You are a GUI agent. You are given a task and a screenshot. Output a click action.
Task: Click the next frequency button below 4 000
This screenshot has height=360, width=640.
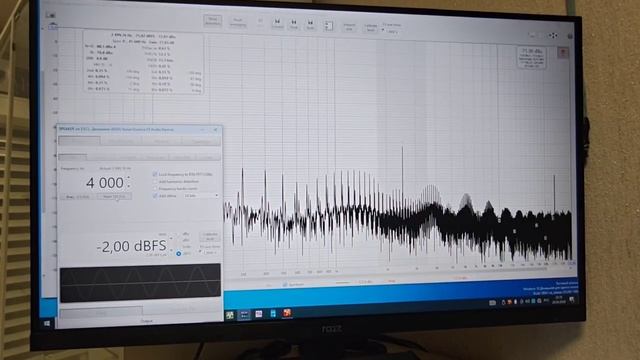(114, 197)
